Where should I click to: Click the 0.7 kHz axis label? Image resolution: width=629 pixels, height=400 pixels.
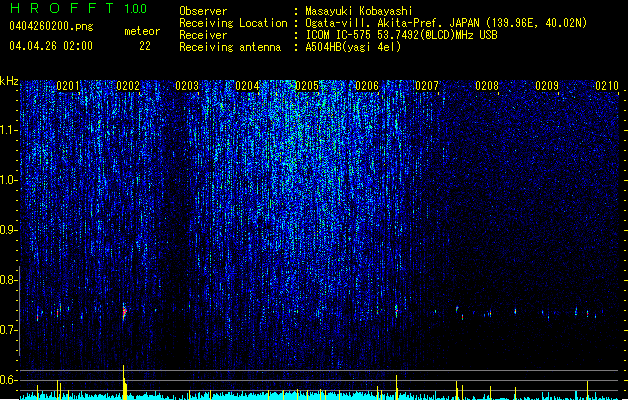click(x=8, y=330)
